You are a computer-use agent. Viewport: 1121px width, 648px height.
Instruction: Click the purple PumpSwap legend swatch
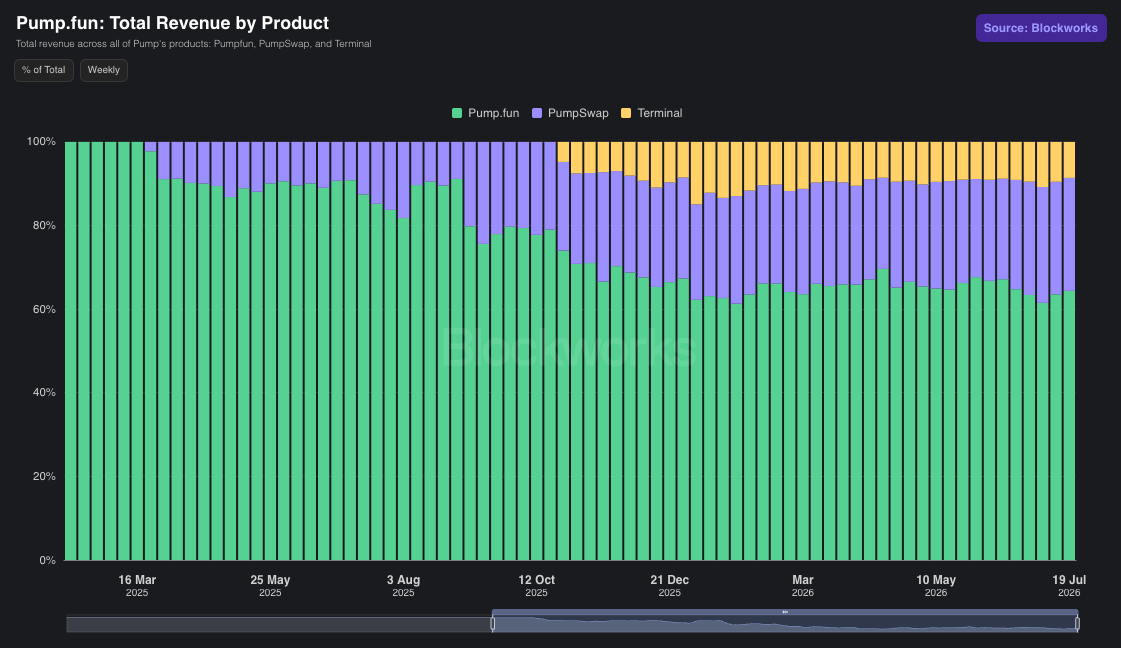pyautogui.click(x=538, y=113)
